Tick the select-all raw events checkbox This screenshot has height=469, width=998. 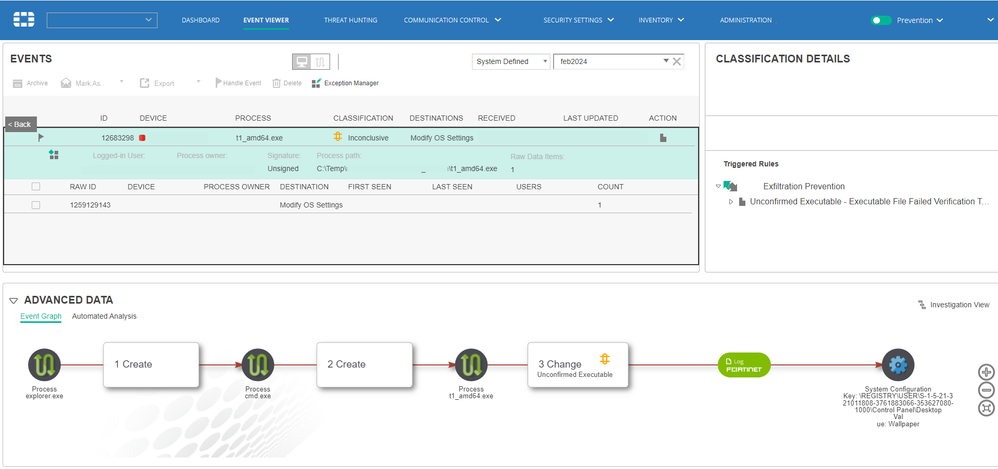tap(36, 187)
